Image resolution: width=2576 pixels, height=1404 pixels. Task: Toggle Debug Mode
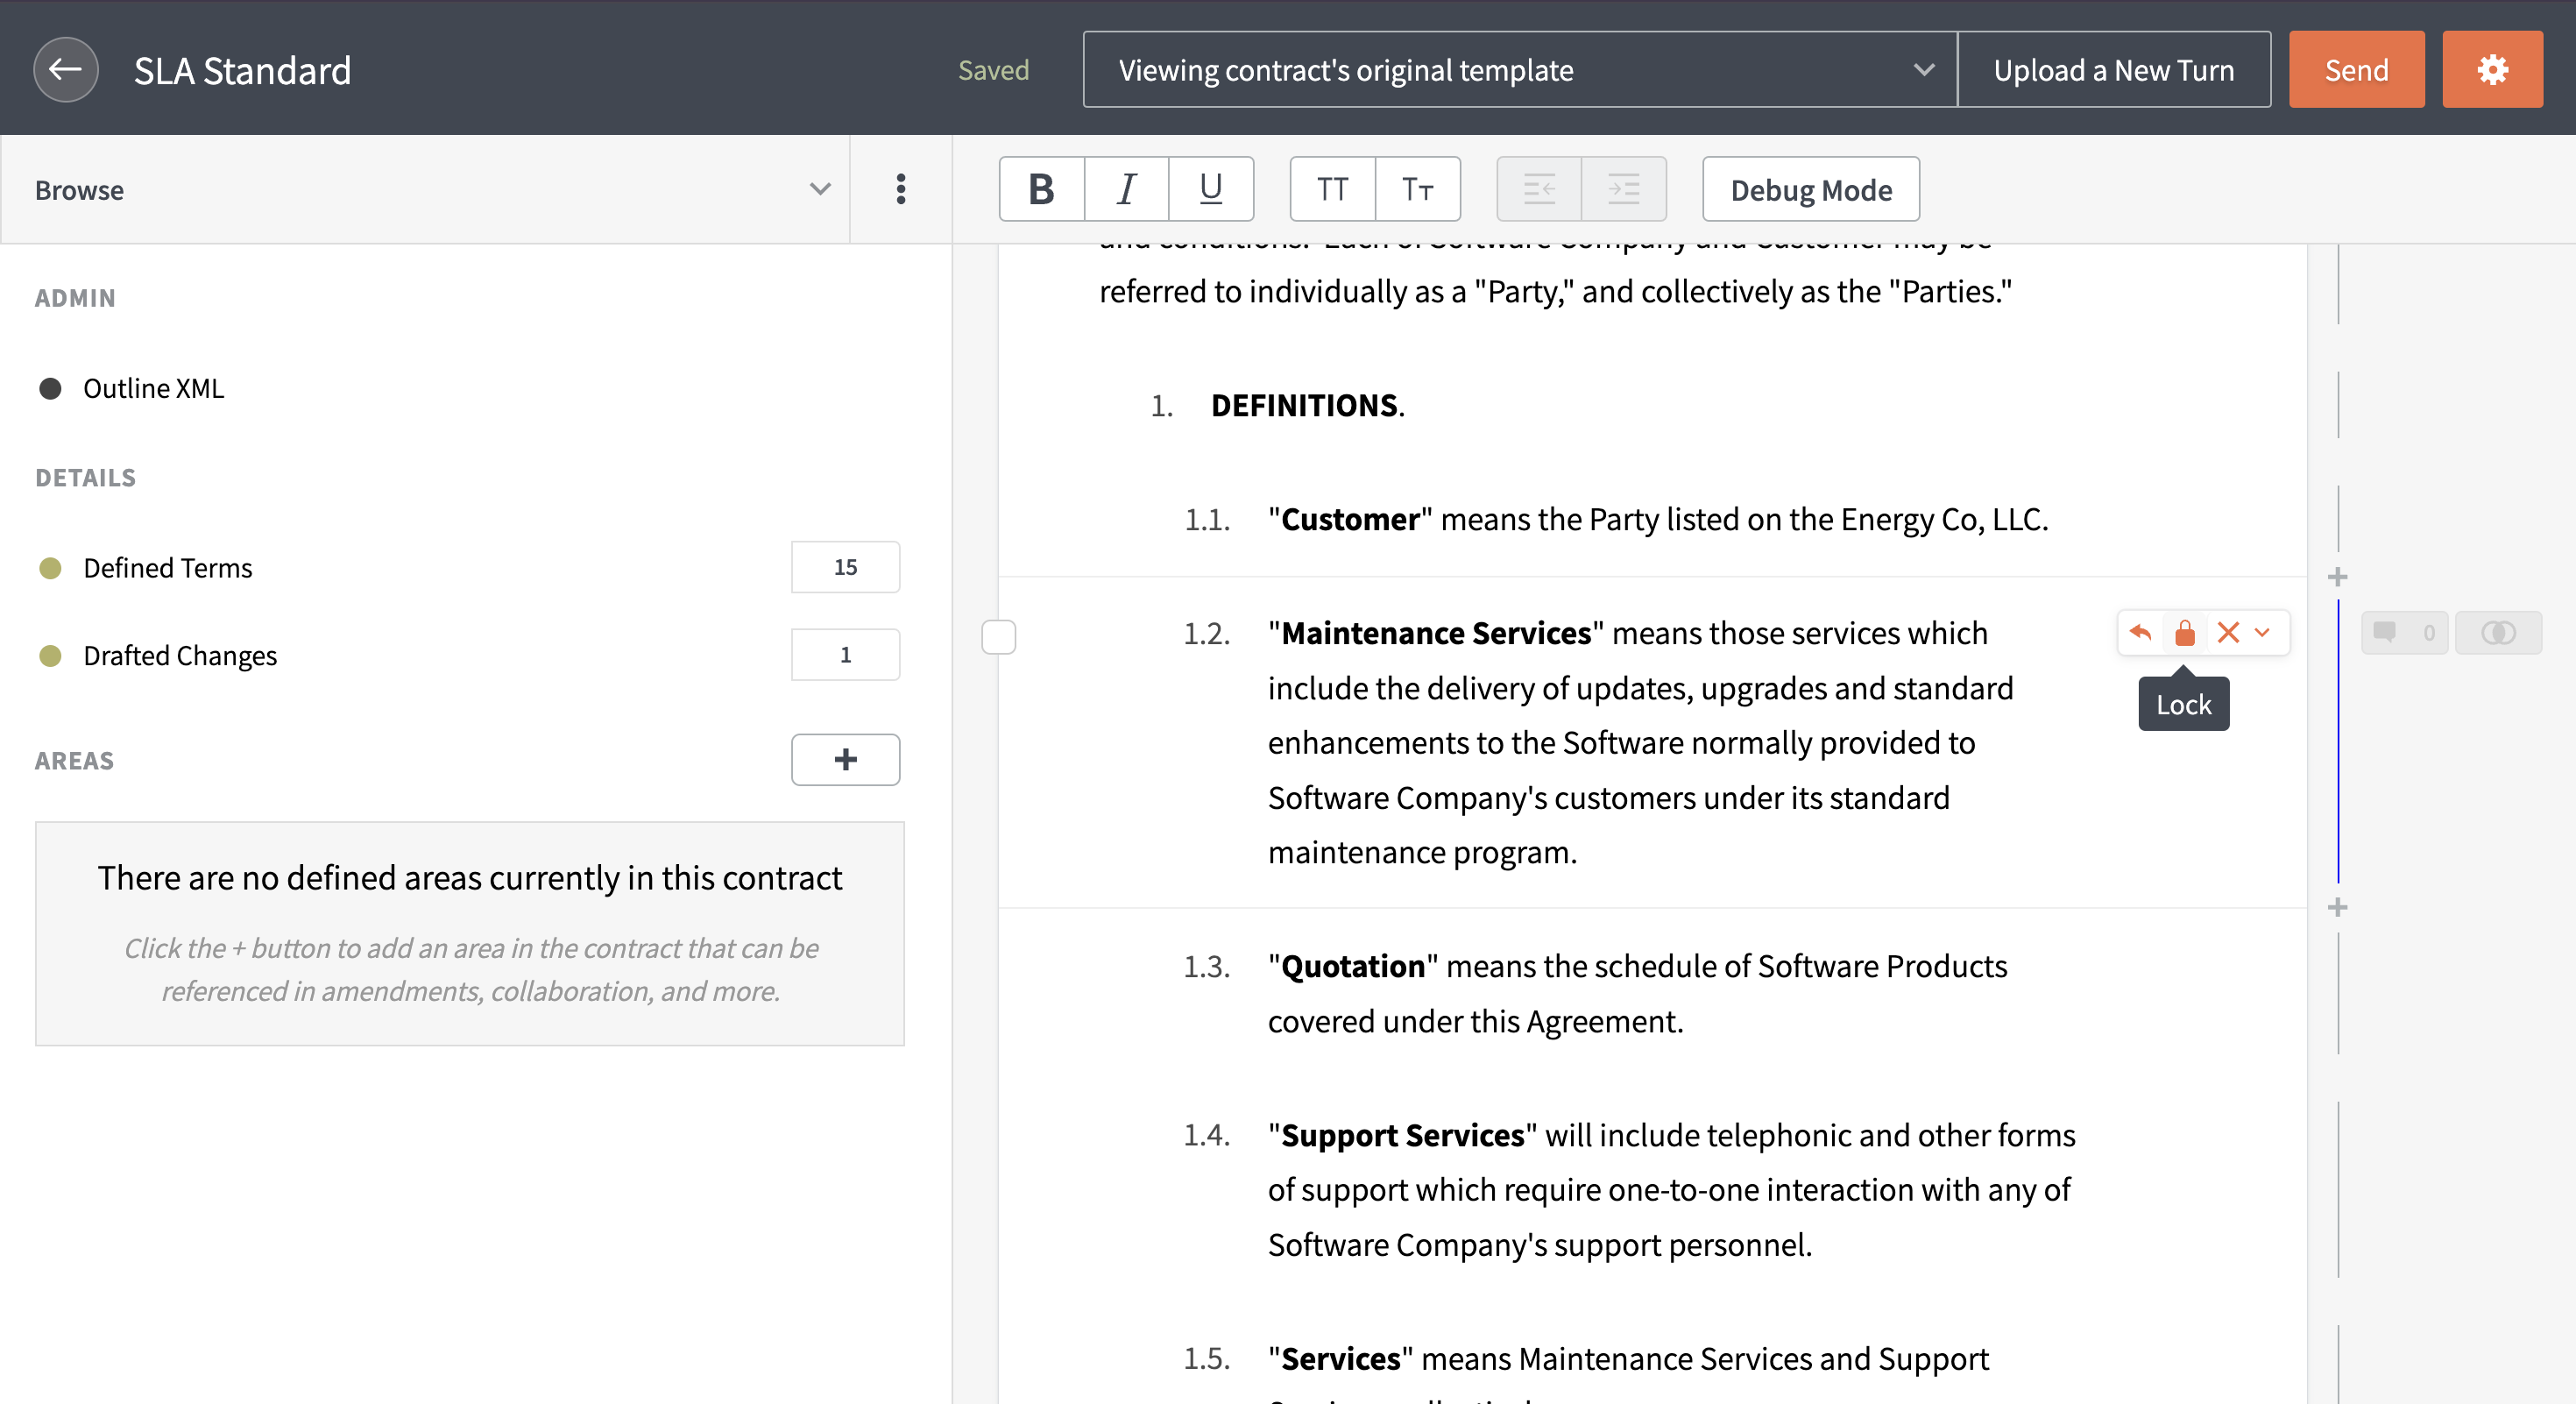[x=1810, y=189]
